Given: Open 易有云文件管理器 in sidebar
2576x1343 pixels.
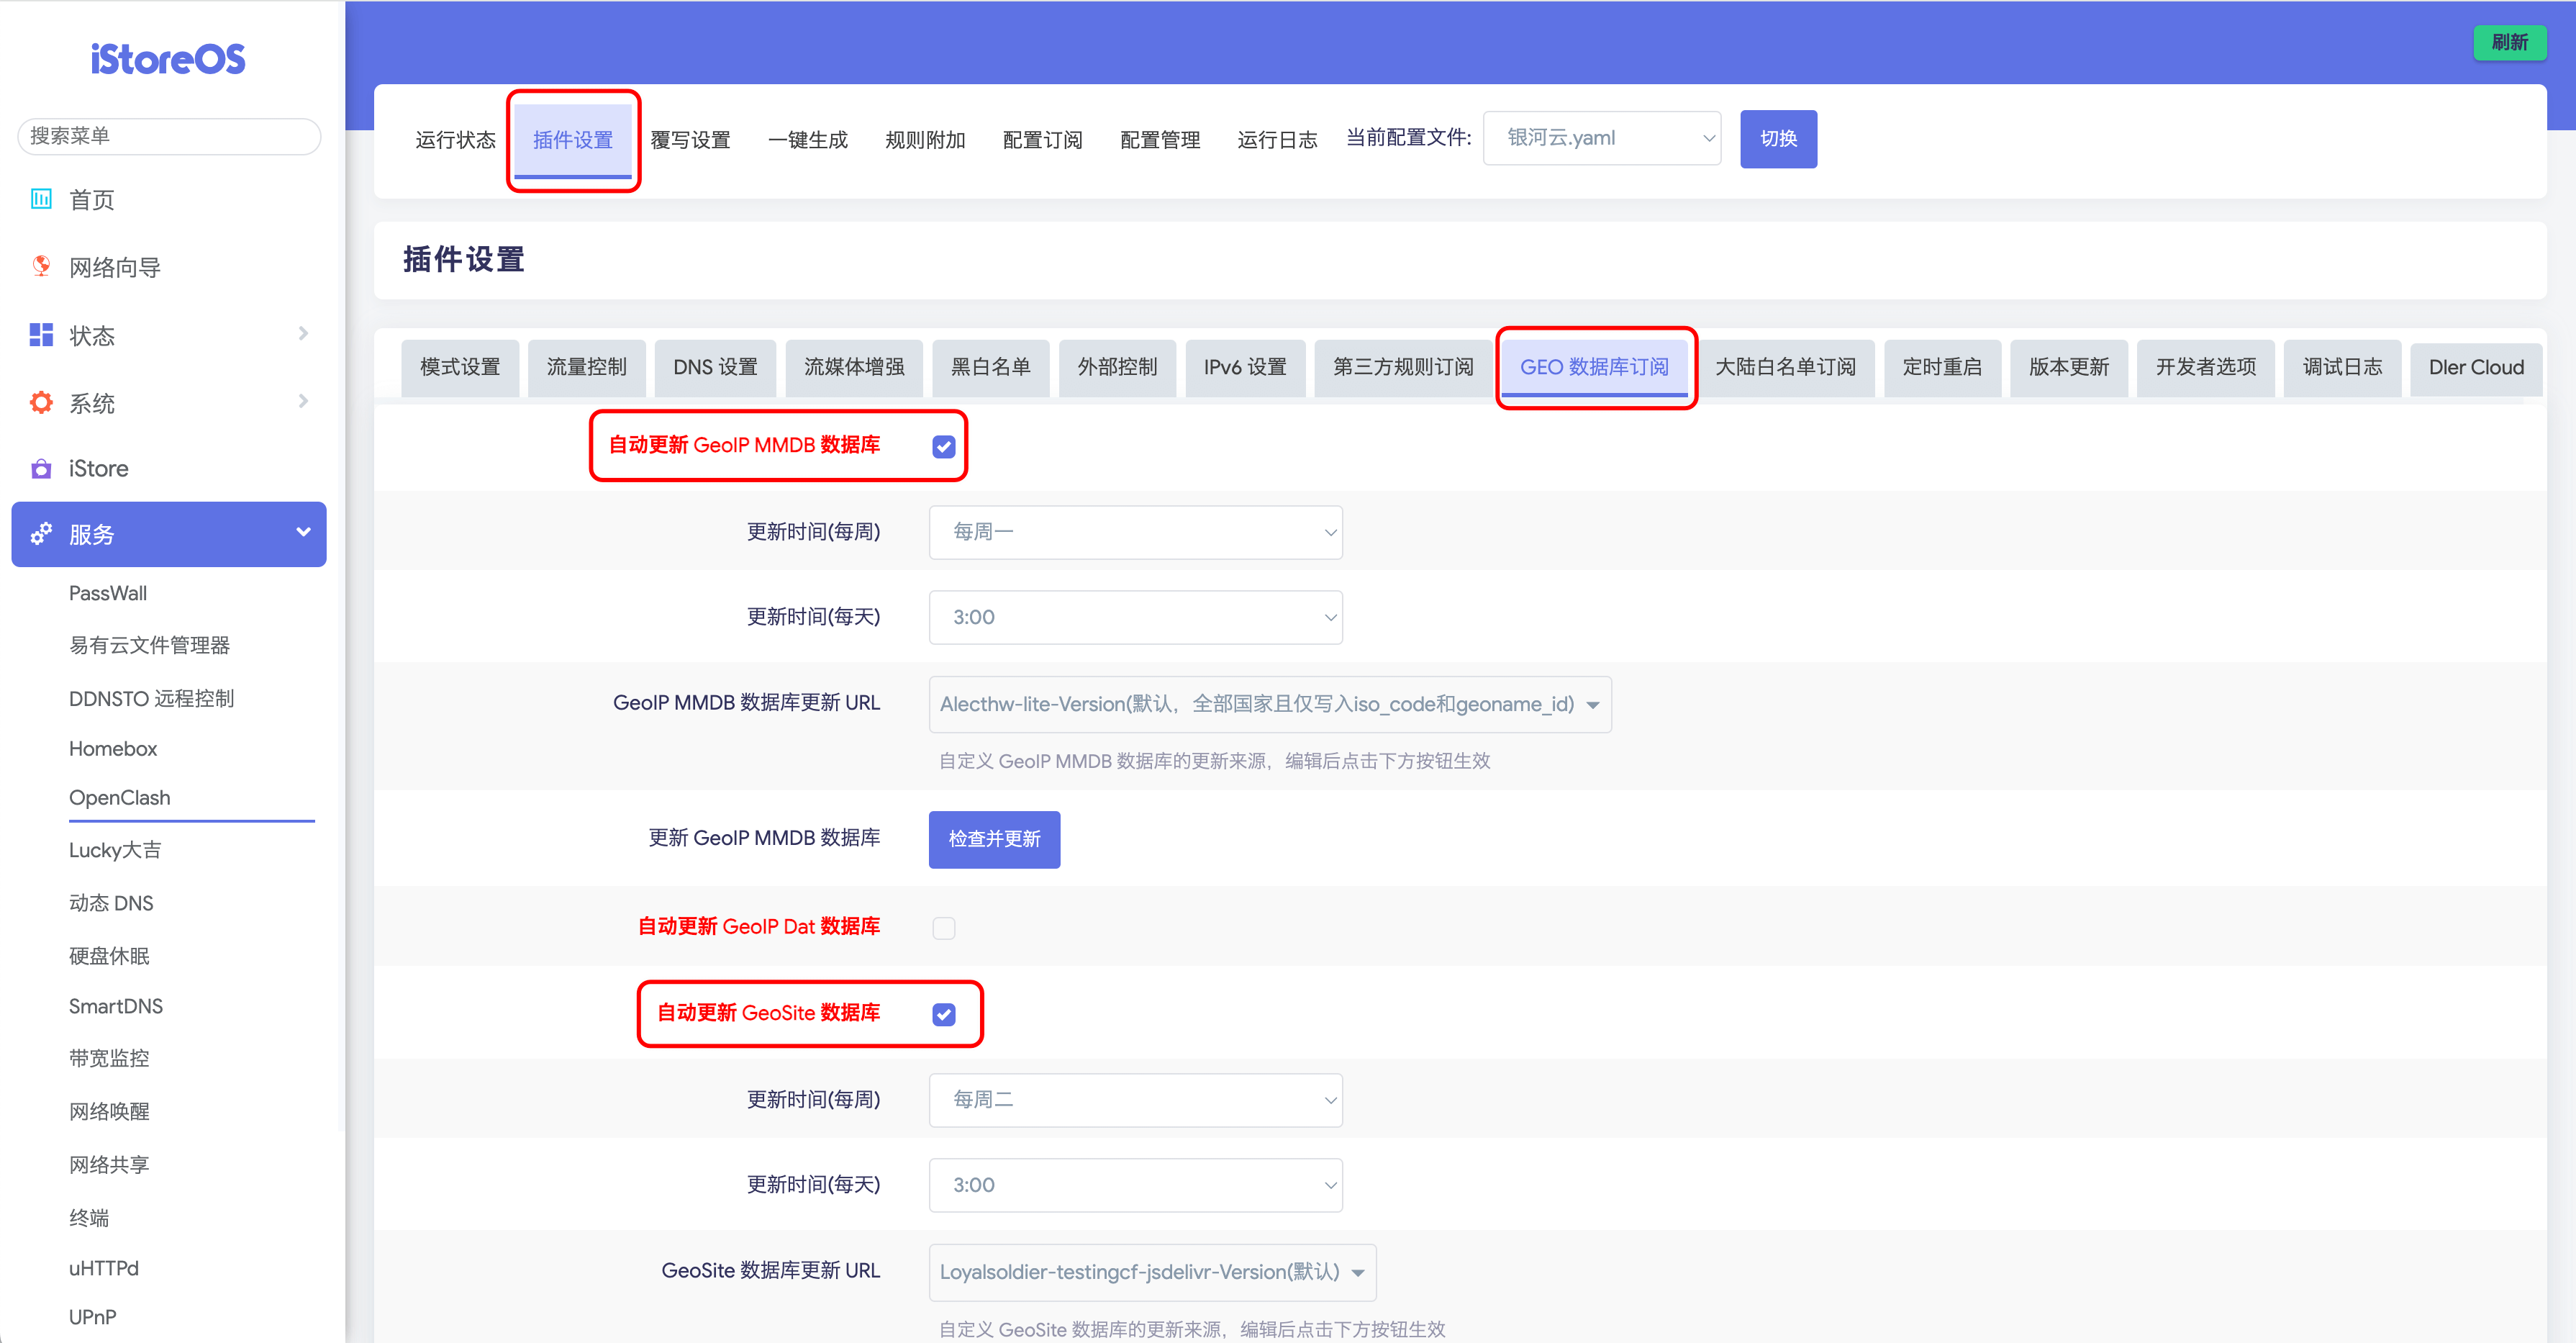Looking at the screenshot, I should [x=149, y=645].
